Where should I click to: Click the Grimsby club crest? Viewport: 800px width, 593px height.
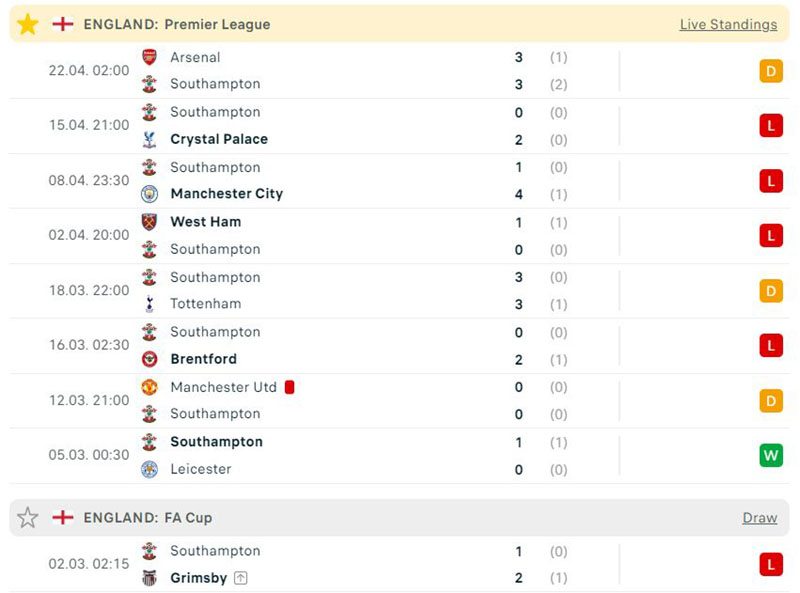[x=149, y=578]
